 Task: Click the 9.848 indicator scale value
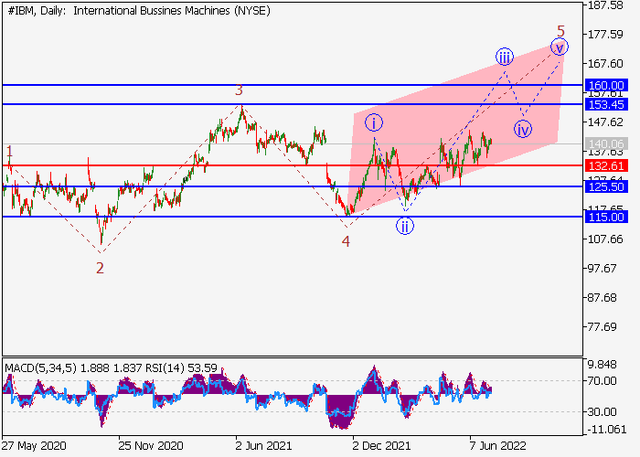click(x=602, y=364)
